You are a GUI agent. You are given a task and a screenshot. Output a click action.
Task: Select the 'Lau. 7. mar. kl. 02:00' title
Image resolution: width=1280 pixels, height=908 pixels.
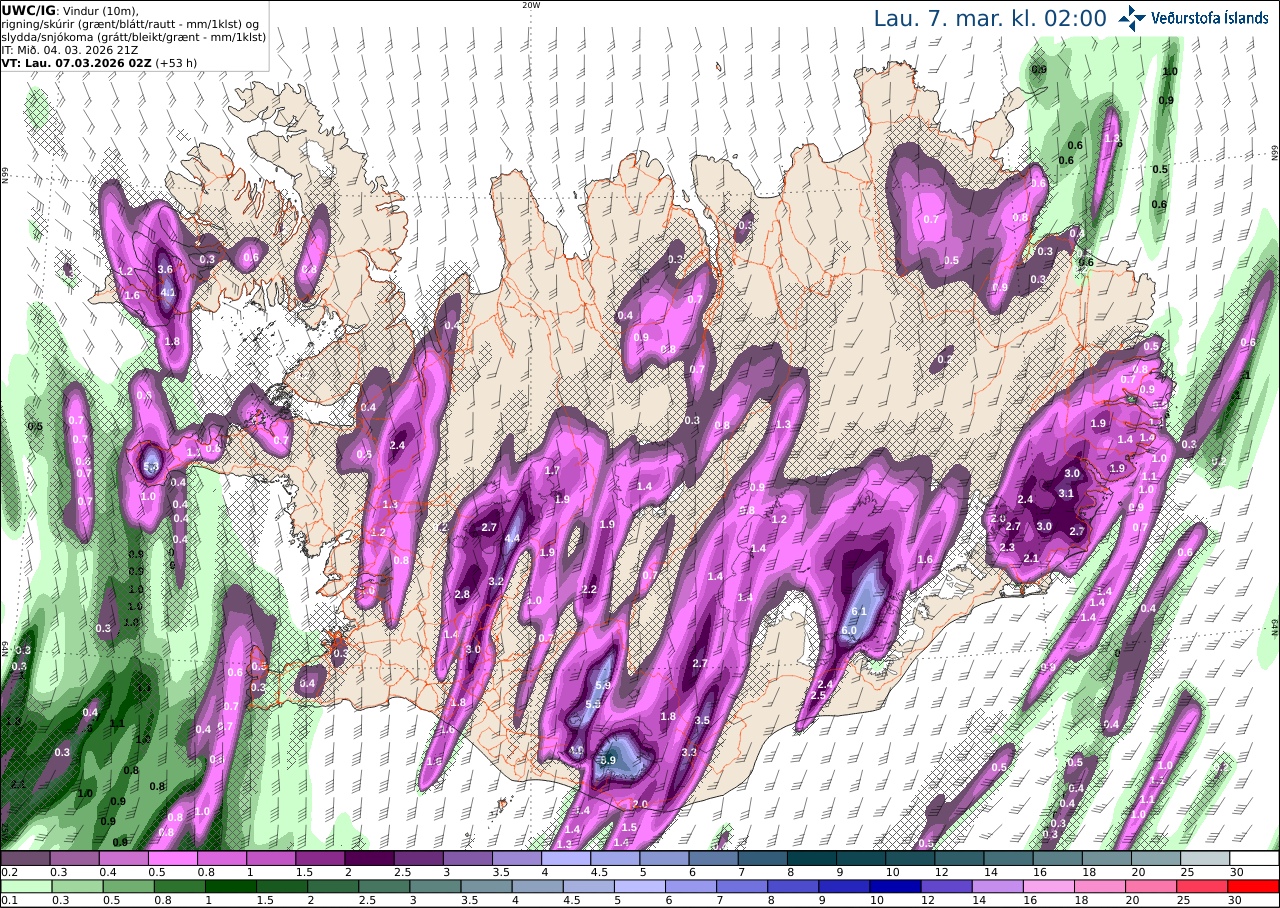coord(990,18)
